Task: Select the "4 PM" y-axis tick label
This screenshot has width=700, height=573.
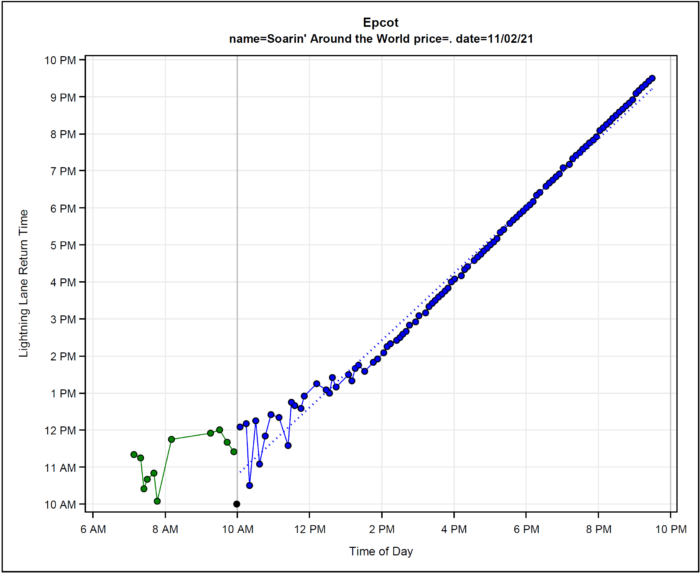Action: click(x=64, y=282)
